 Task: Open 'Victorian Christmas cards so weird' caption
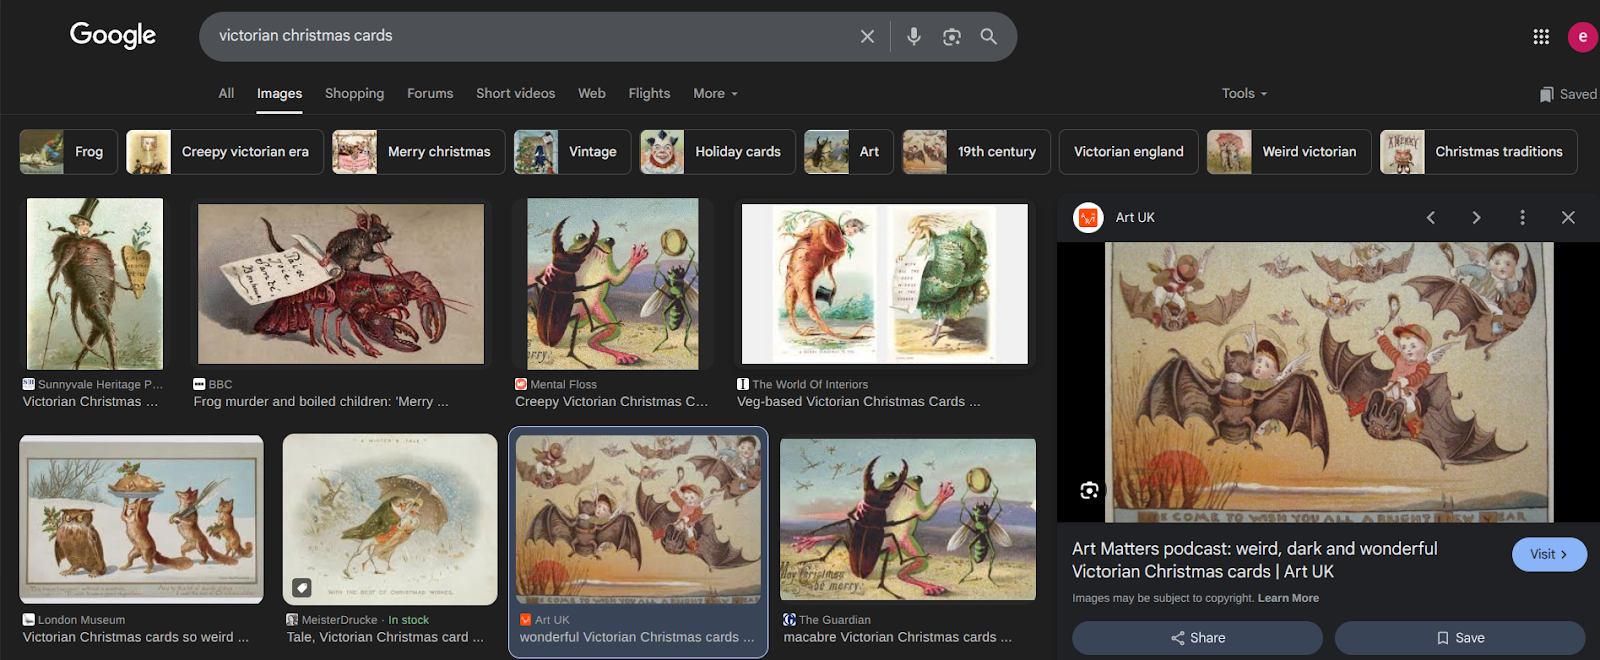(136, 637)
